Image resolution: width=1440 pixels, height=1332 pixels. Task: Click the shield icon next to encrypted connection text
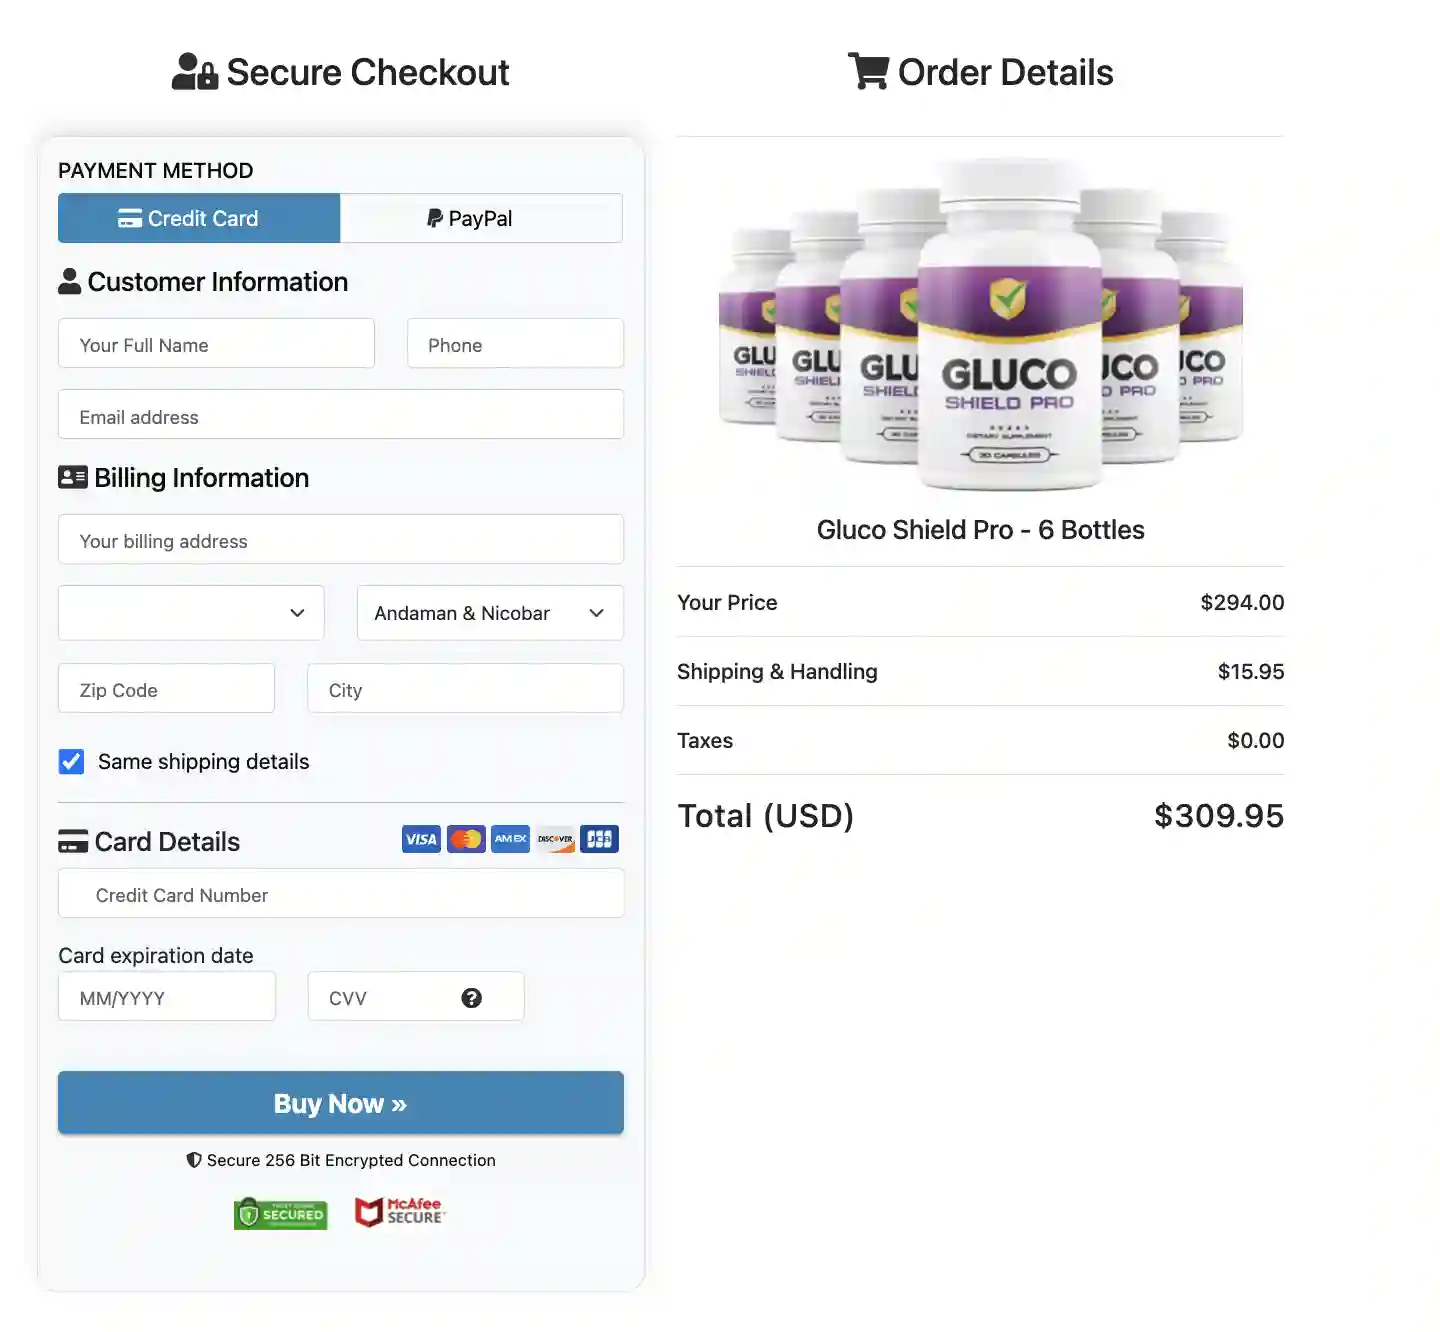click(193, 1160)
